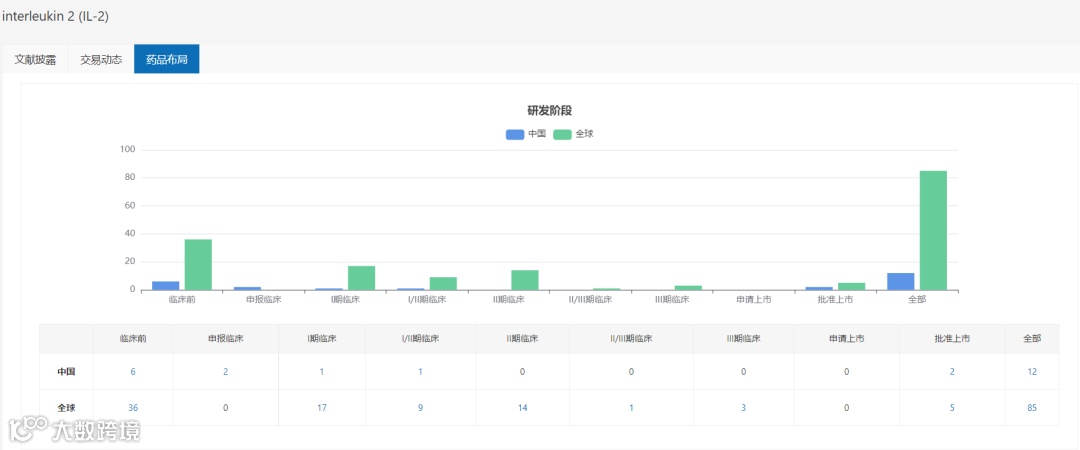Open 中国 I/II期临床 value 1 link
Screen dimensions: 1080x450
click(x=420, y=371)
